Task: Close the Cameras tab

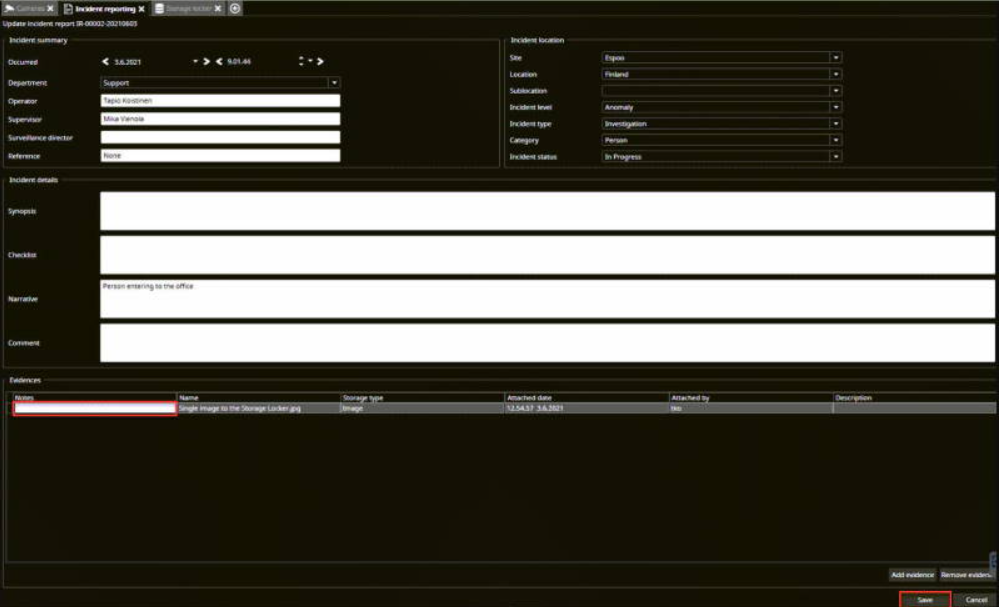Action: tap(50, 8)
